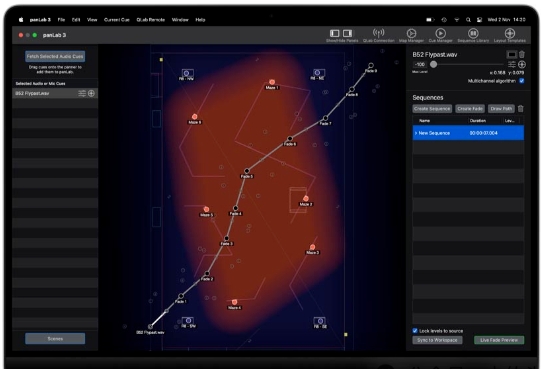Select the Fade 5 node on the path
542x369 pixels.
point(247,171)
